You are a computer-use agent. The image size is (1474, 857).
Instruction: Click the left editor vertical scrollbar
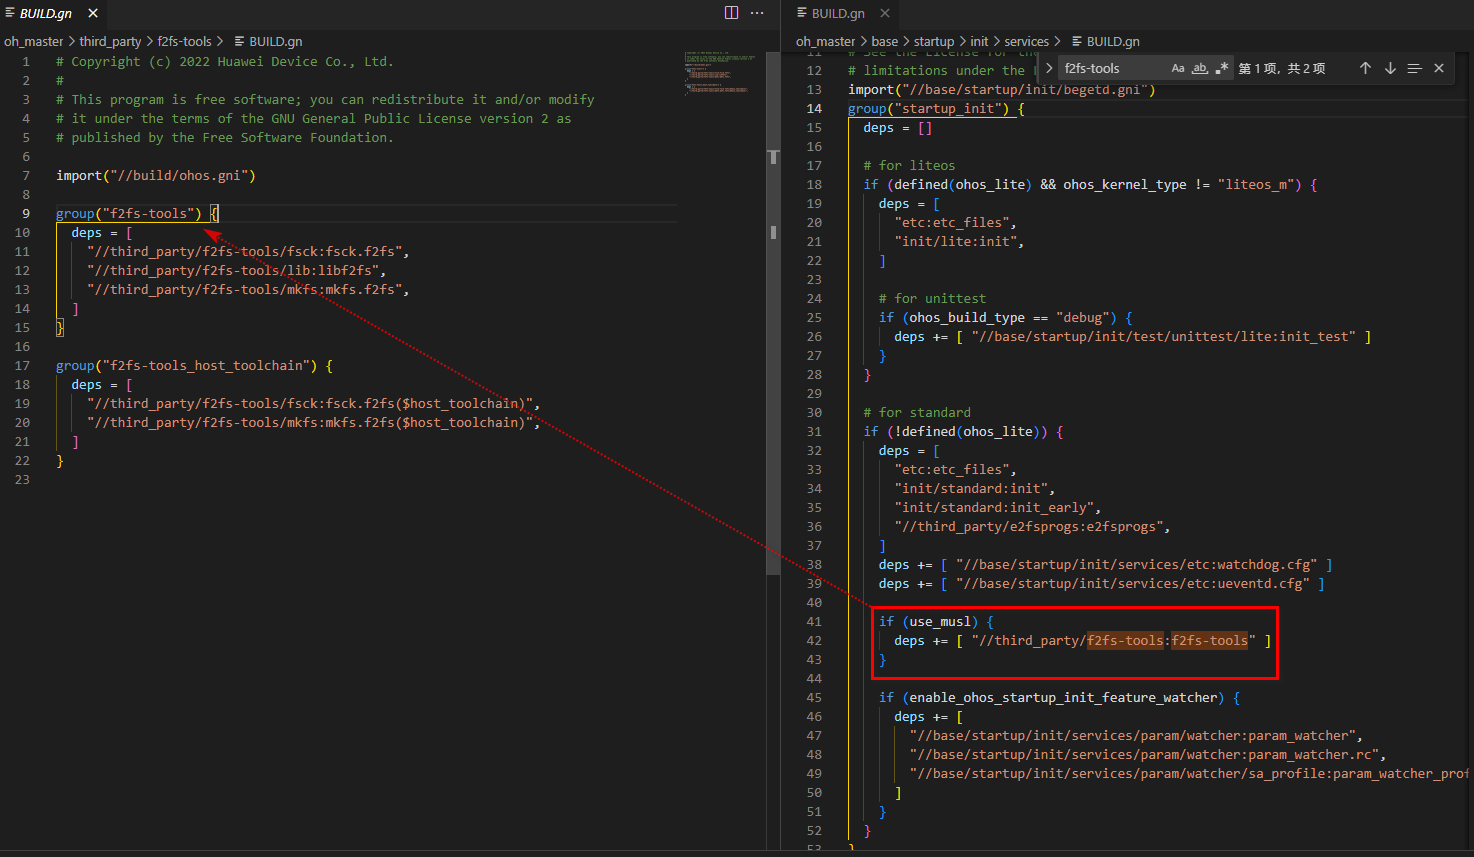(773, 312)
